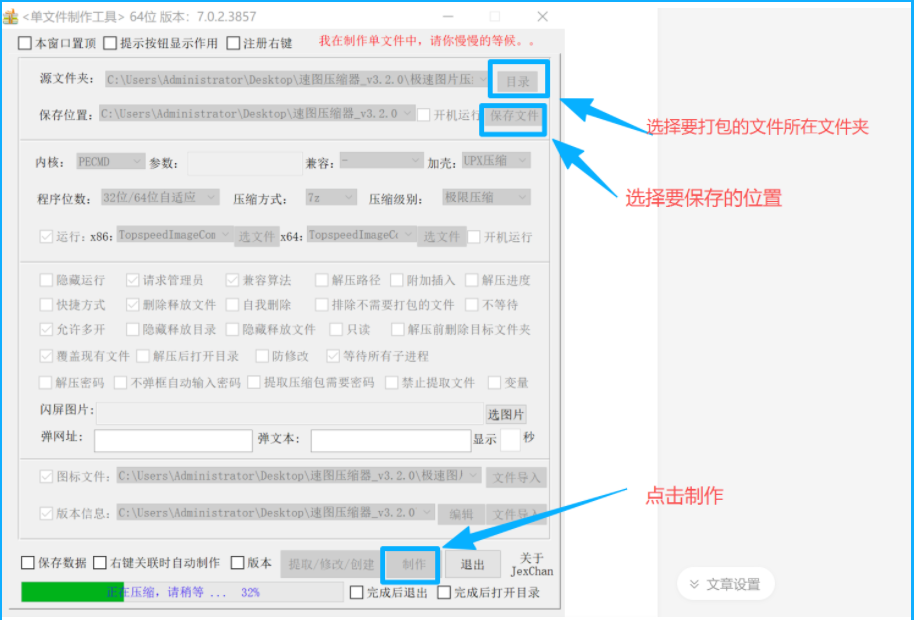The width and height of the screenshot is (914, 620).
Task: Click the 目录 button to choose source folder
Action: 519,80
